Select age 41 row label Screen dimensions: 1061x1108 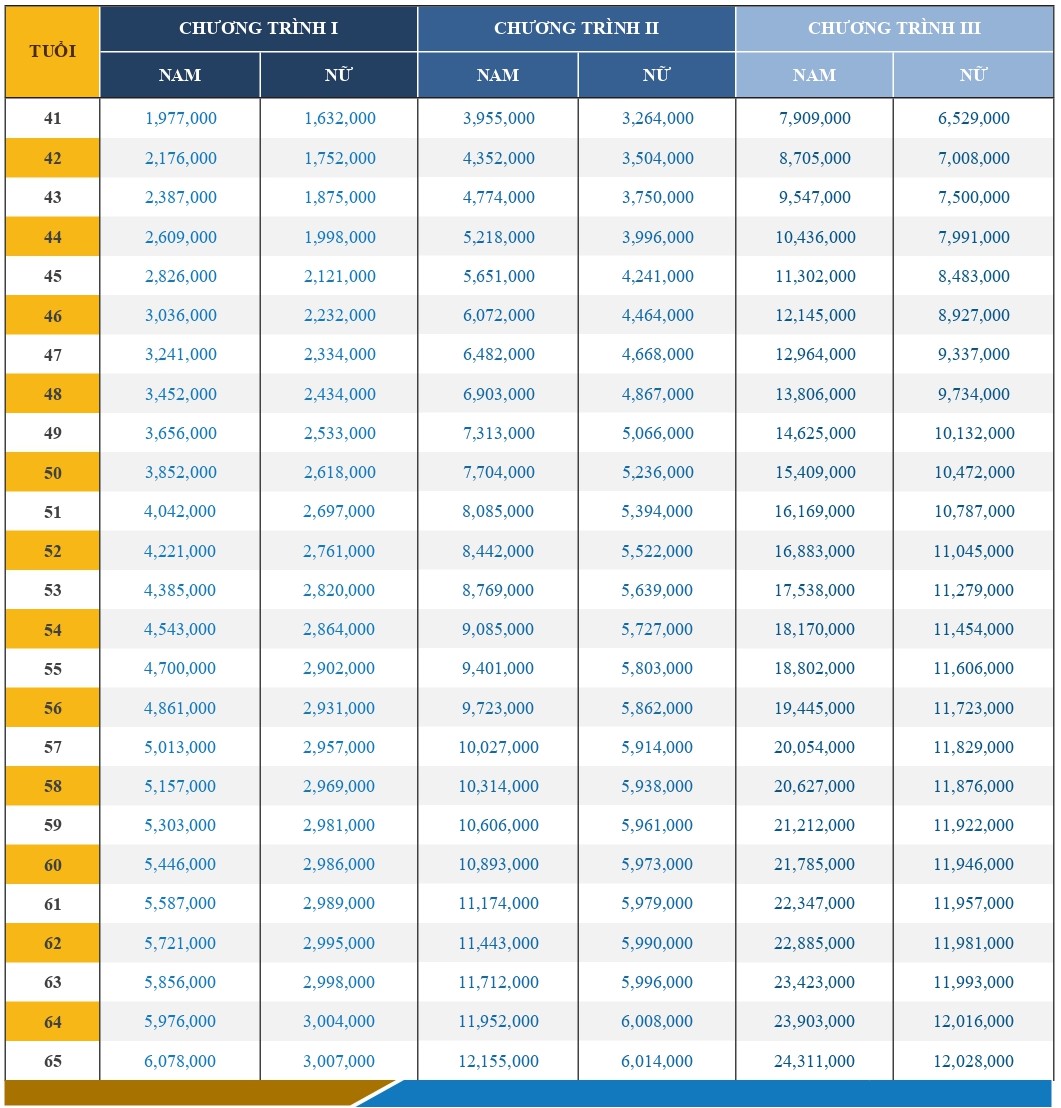(x=52, y=118)
